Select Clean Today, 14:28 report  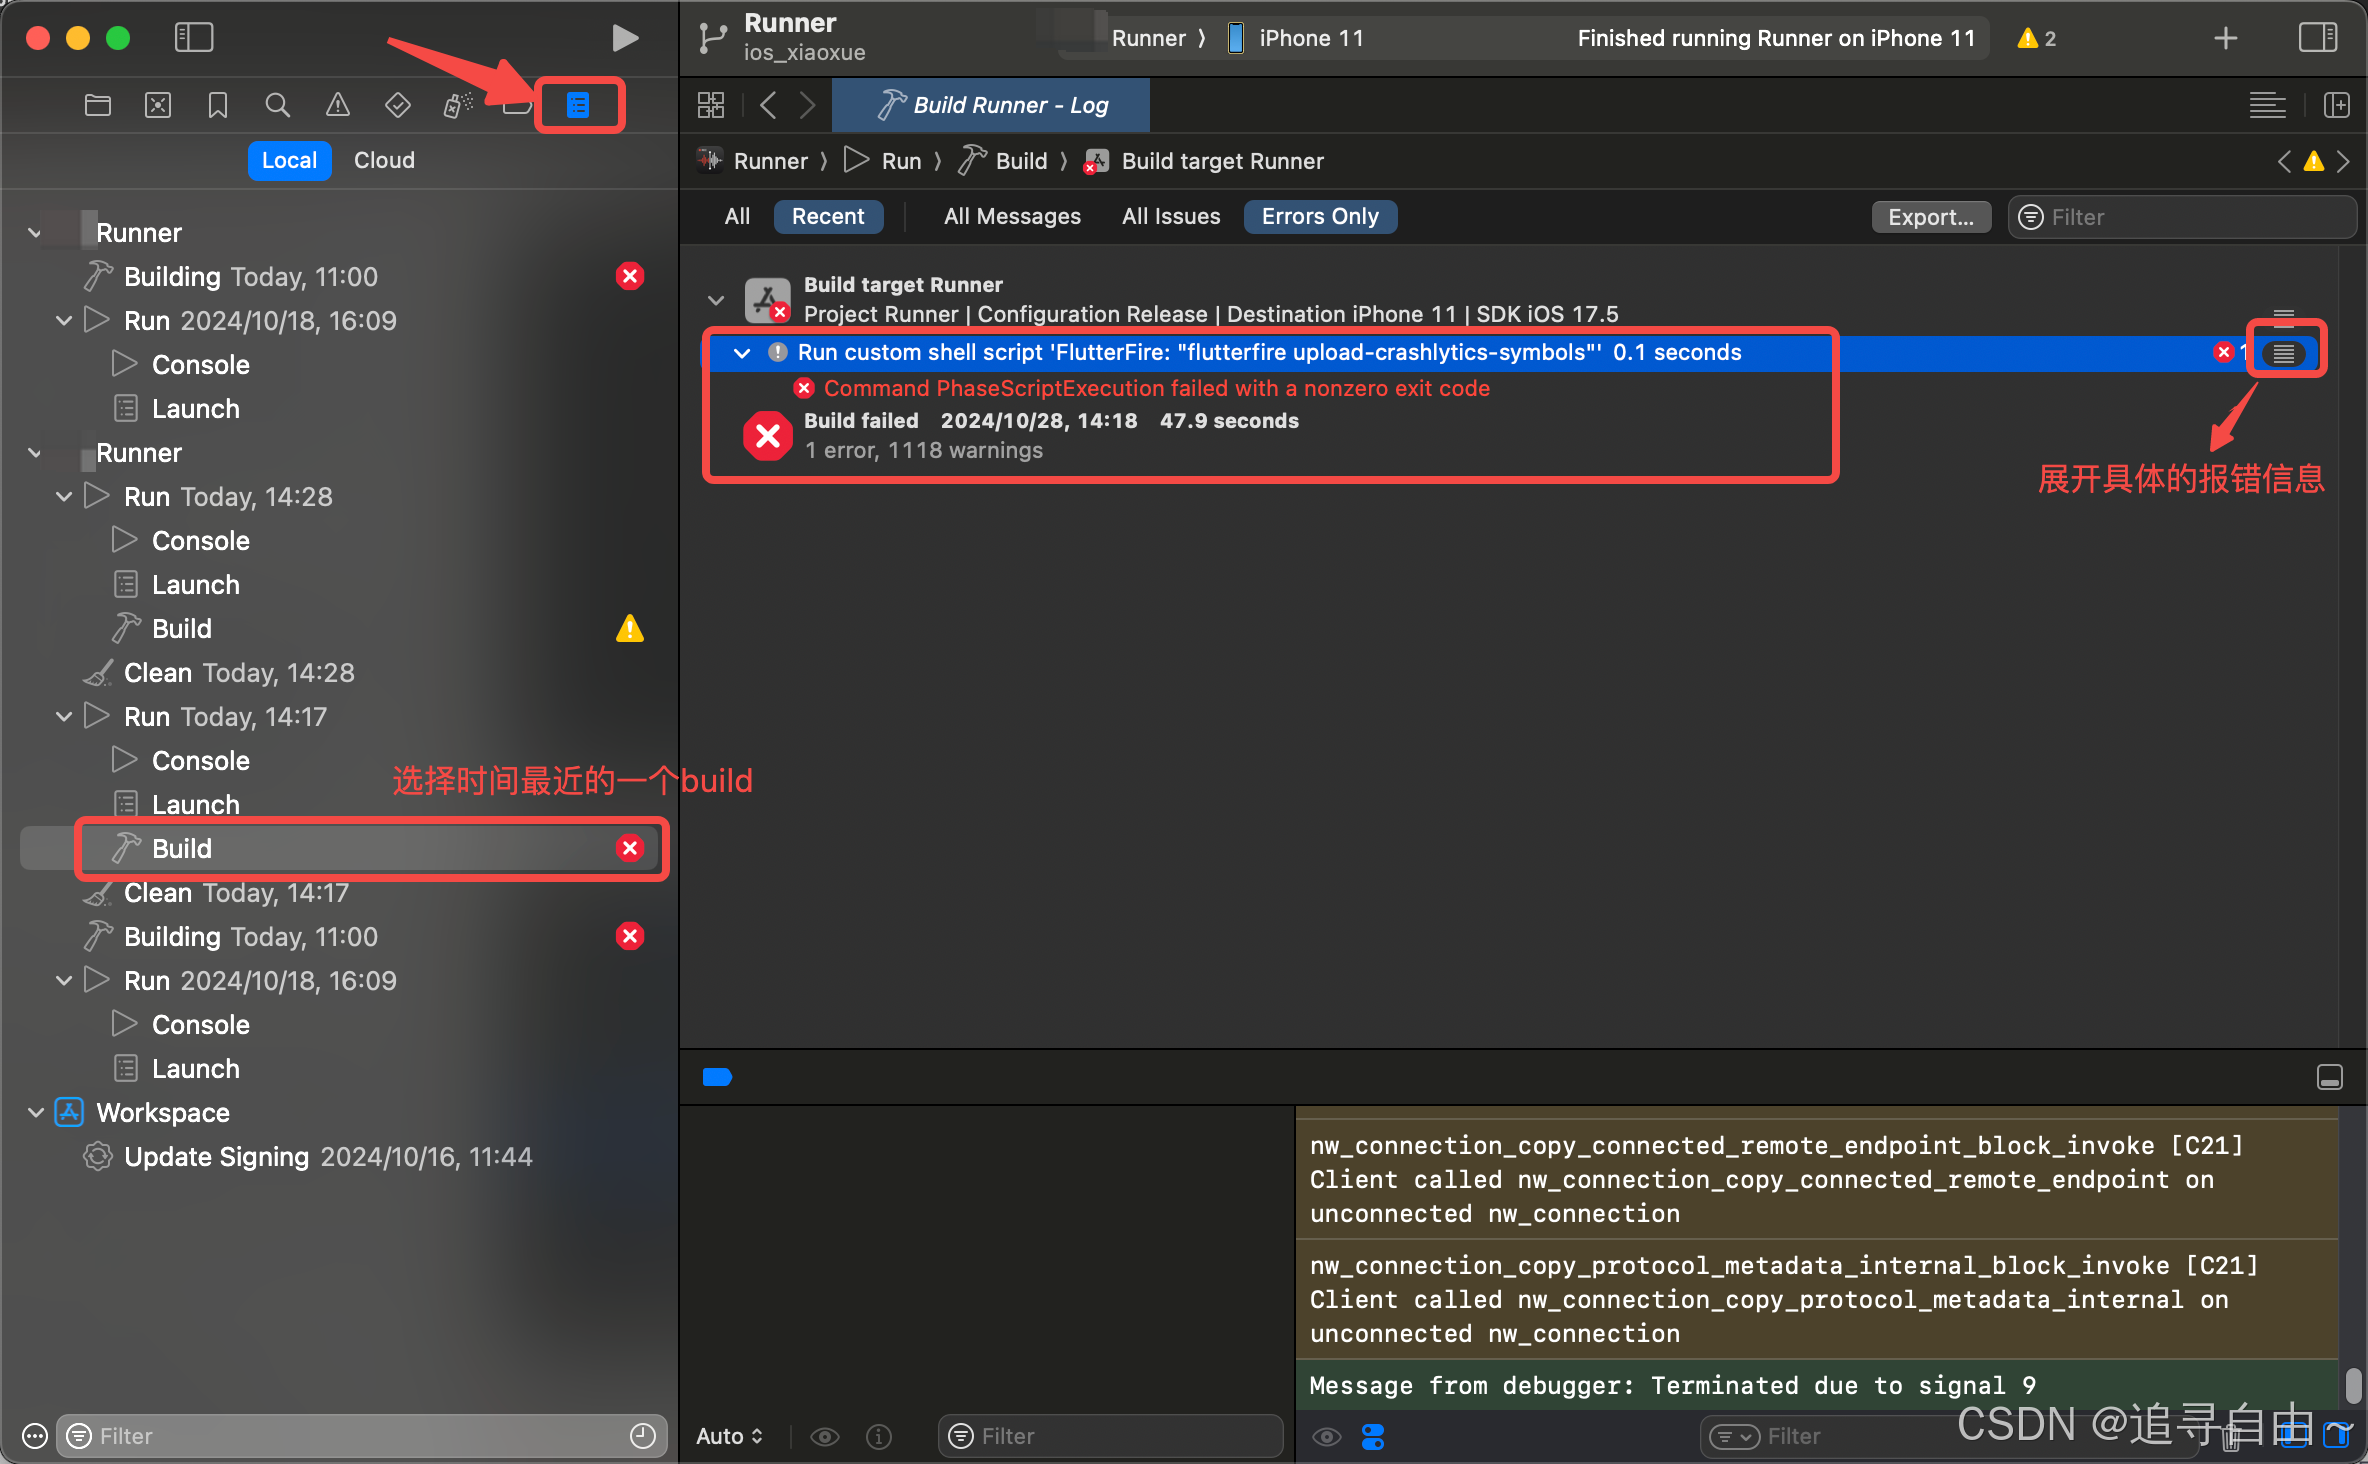pyautogui.click(x=340, y=673)
